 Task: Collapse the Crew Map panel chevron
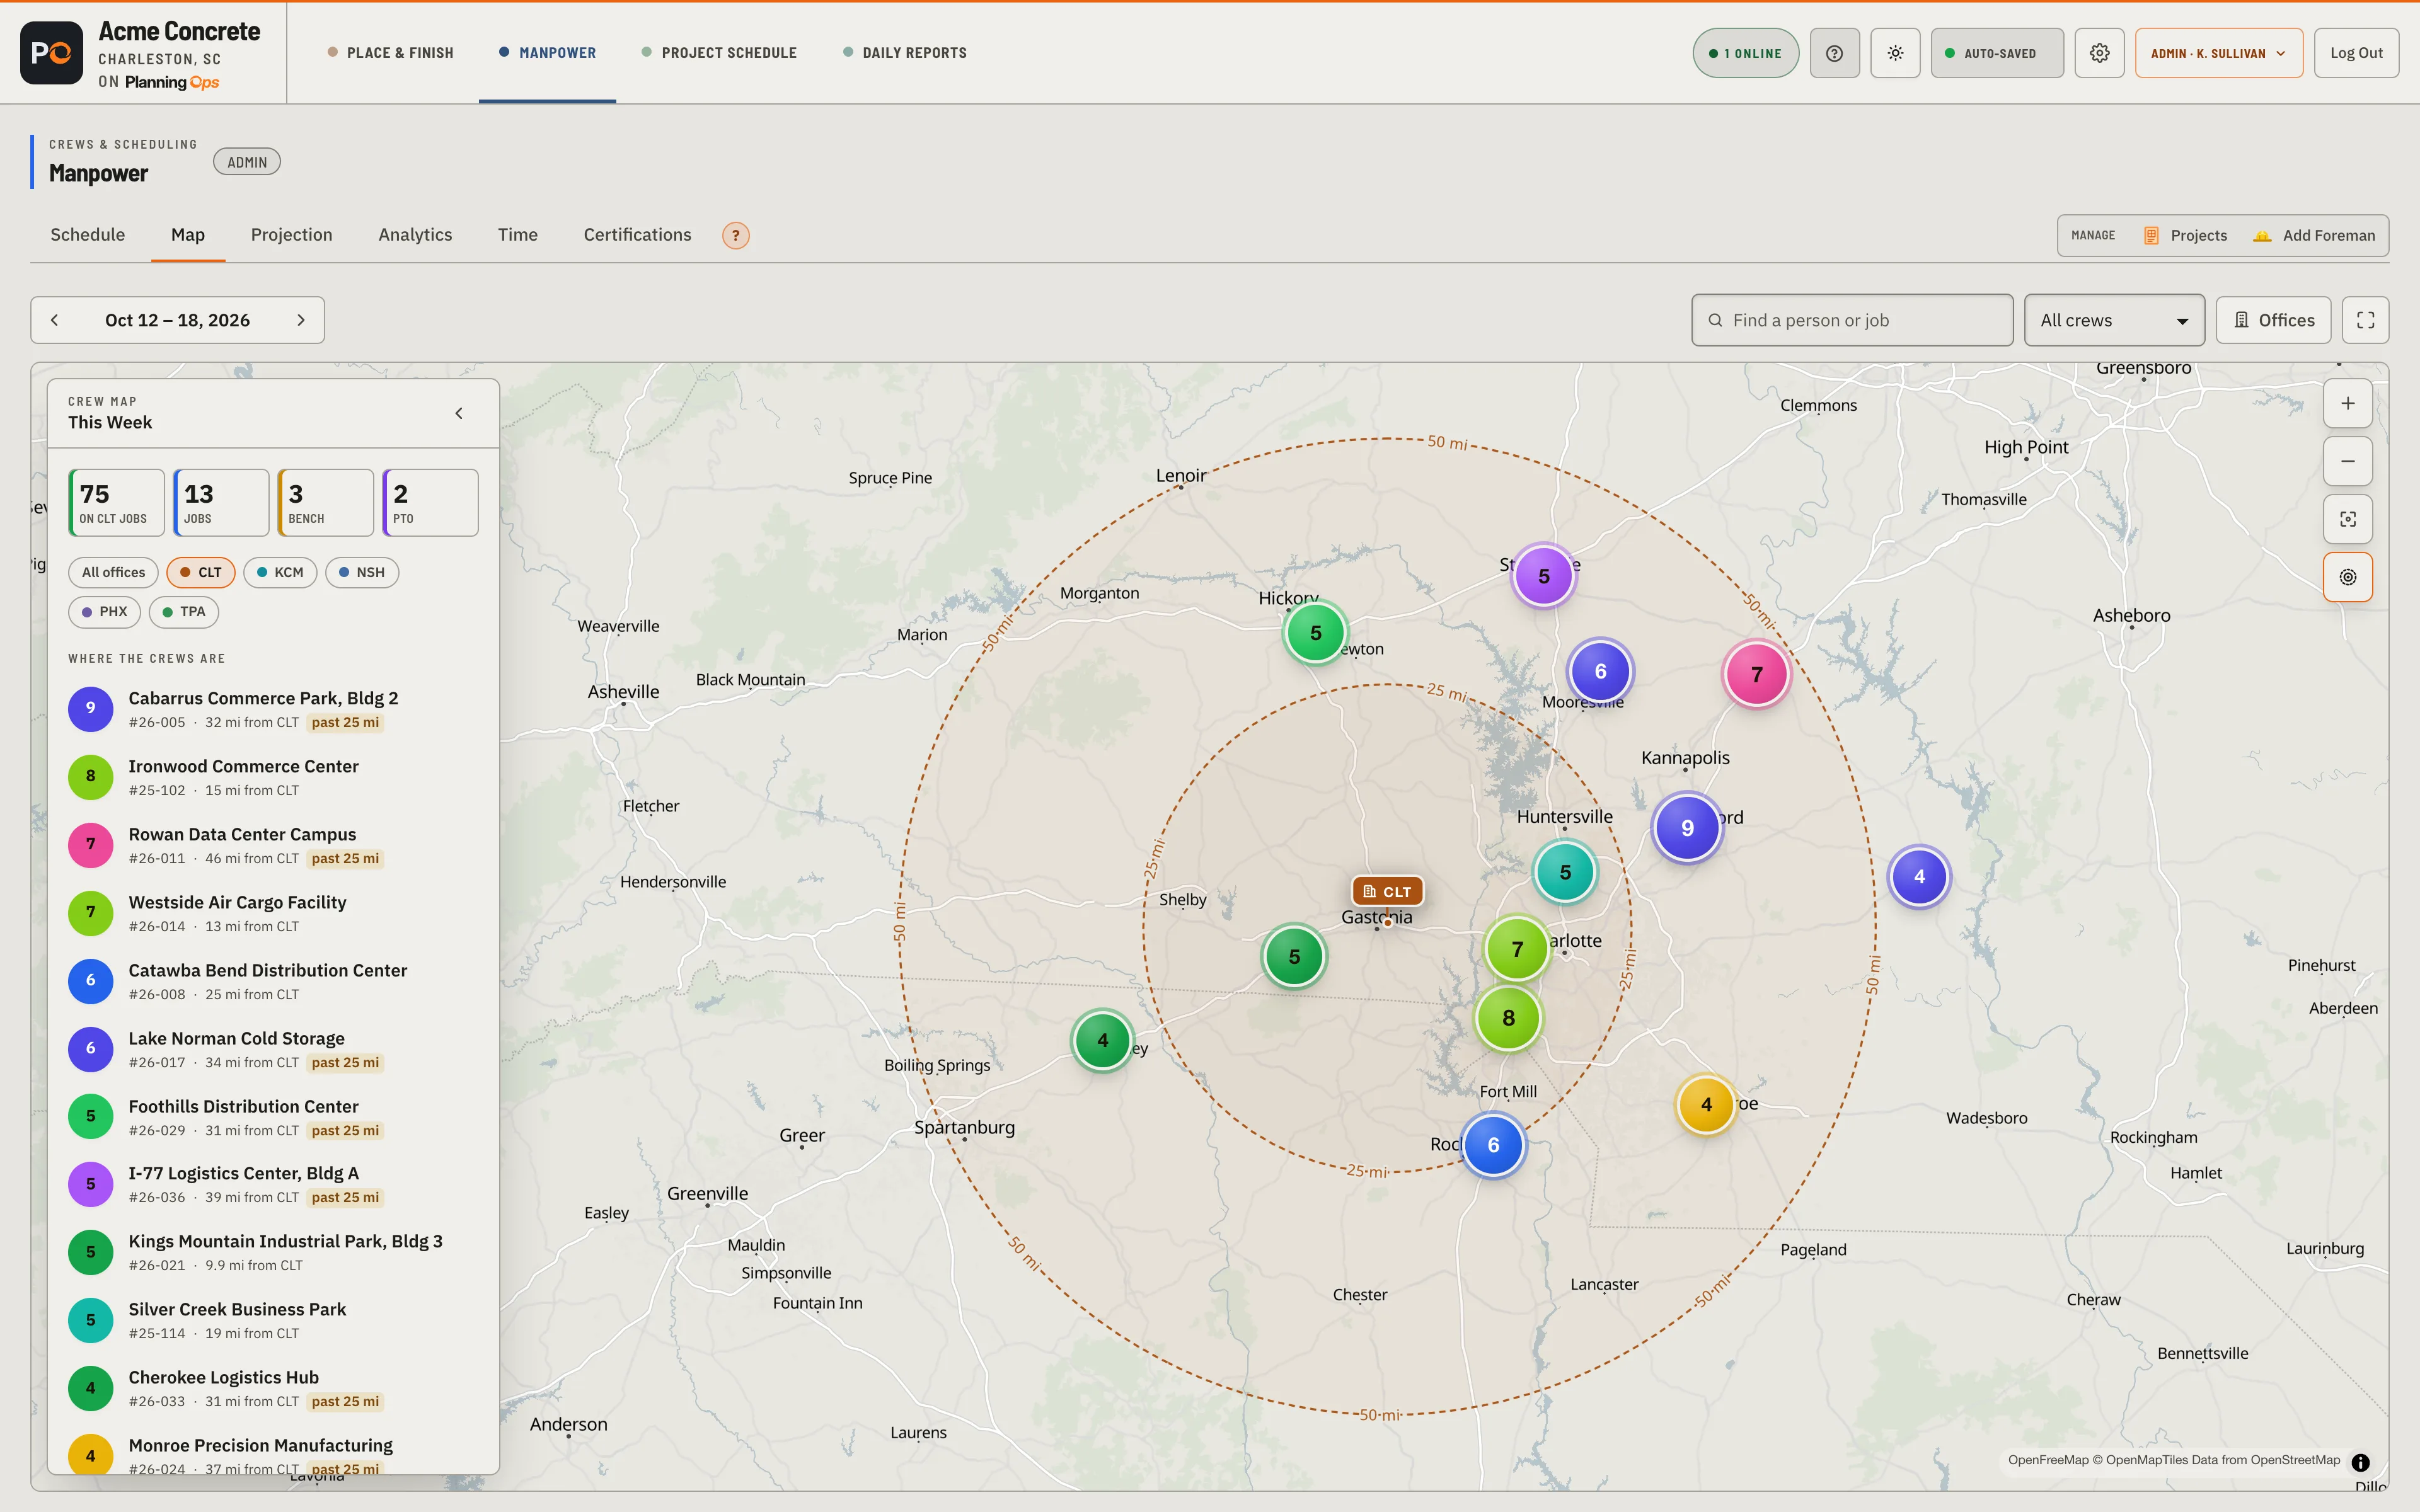coord(459,413)
